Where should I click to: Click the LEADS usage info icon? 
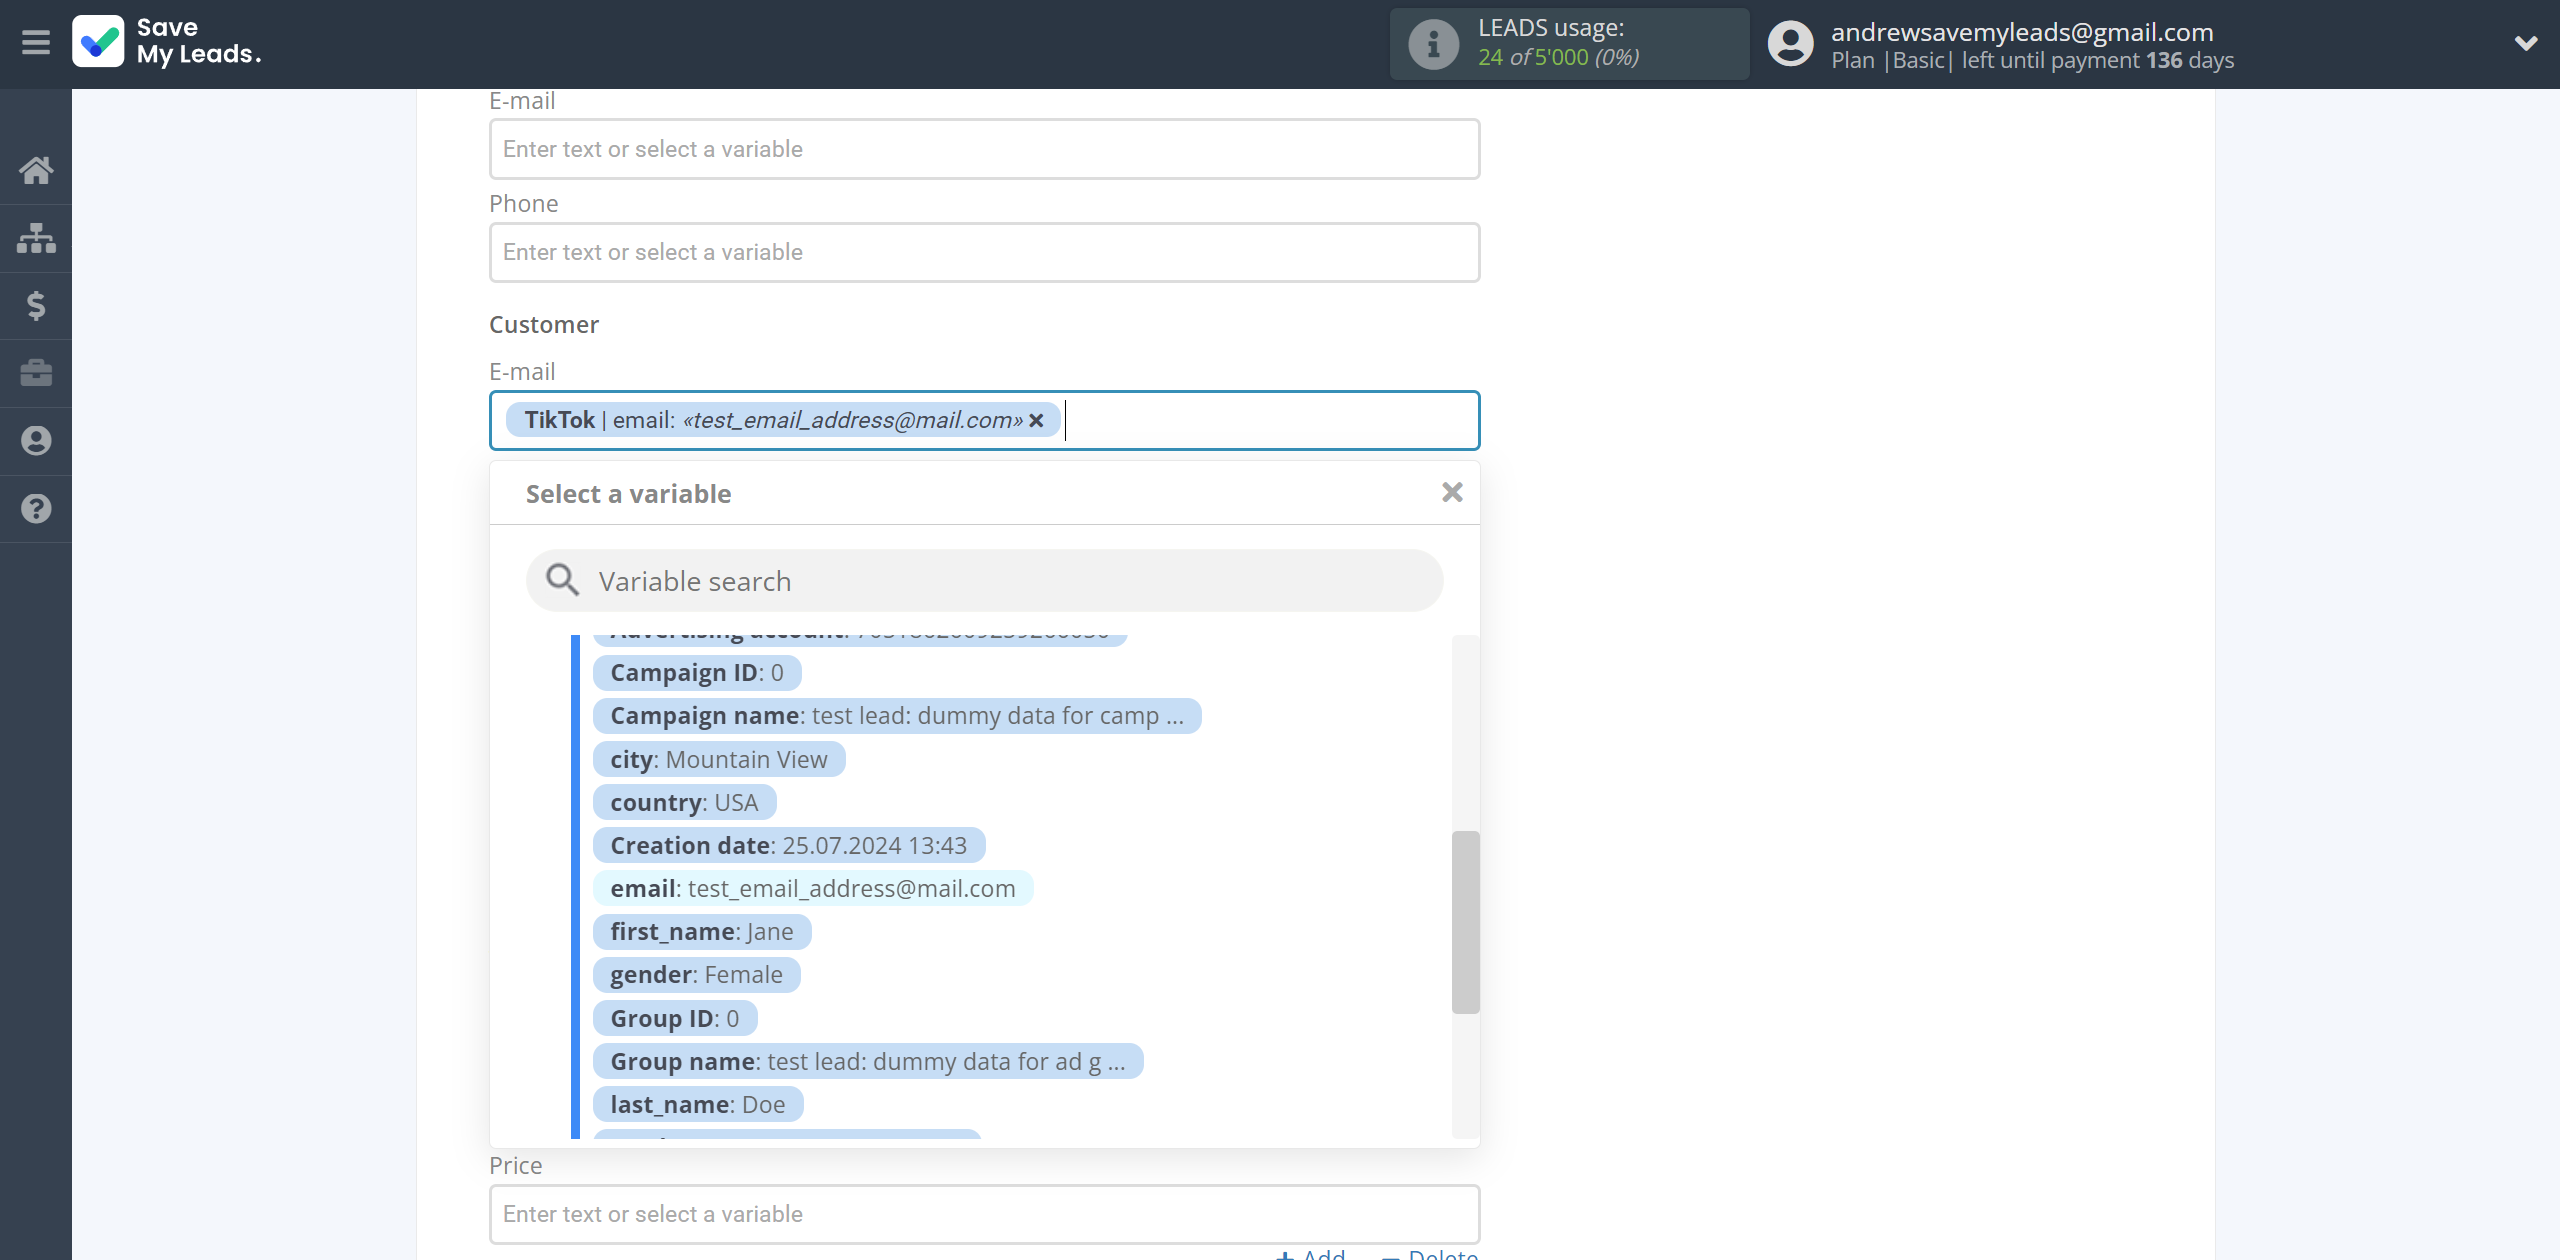point(1433,44)
